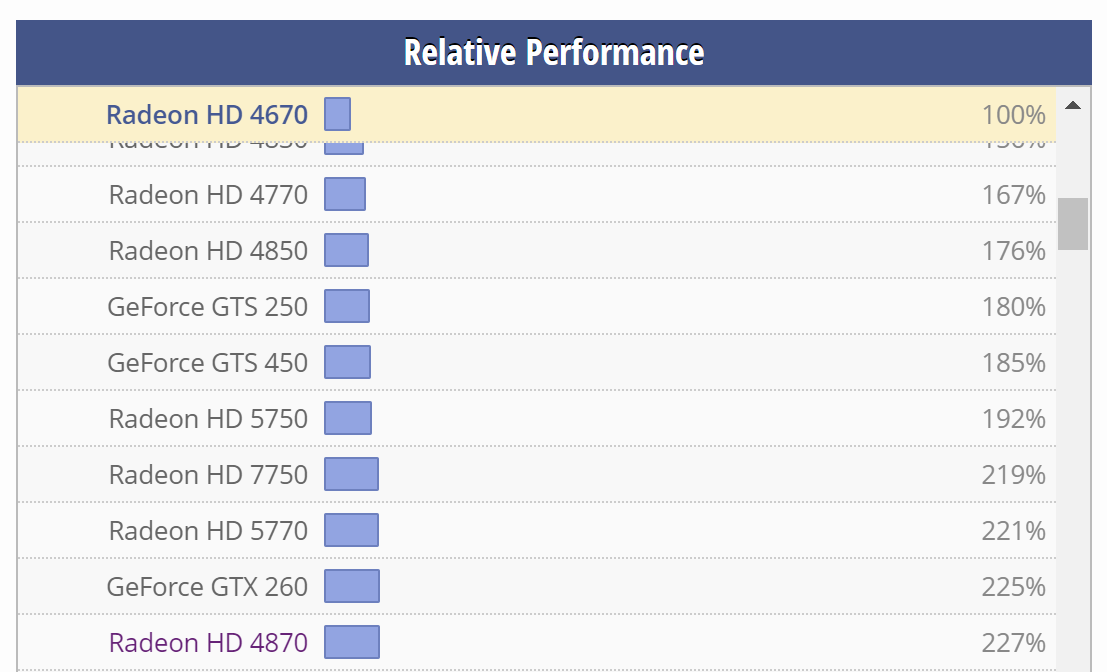This screenshot has height=672, width=1107.
Task: Open the GeForce GTS 450 entry
Action: (x=207, y=362)
